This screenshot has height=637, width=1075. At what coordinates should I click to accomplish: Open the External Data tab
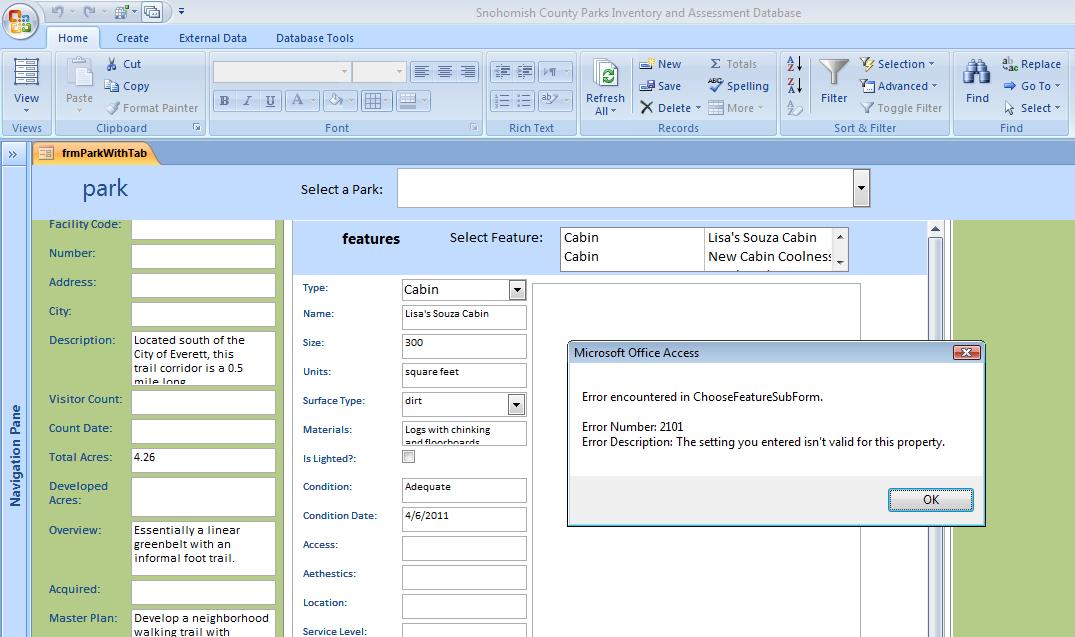[213, 38]
